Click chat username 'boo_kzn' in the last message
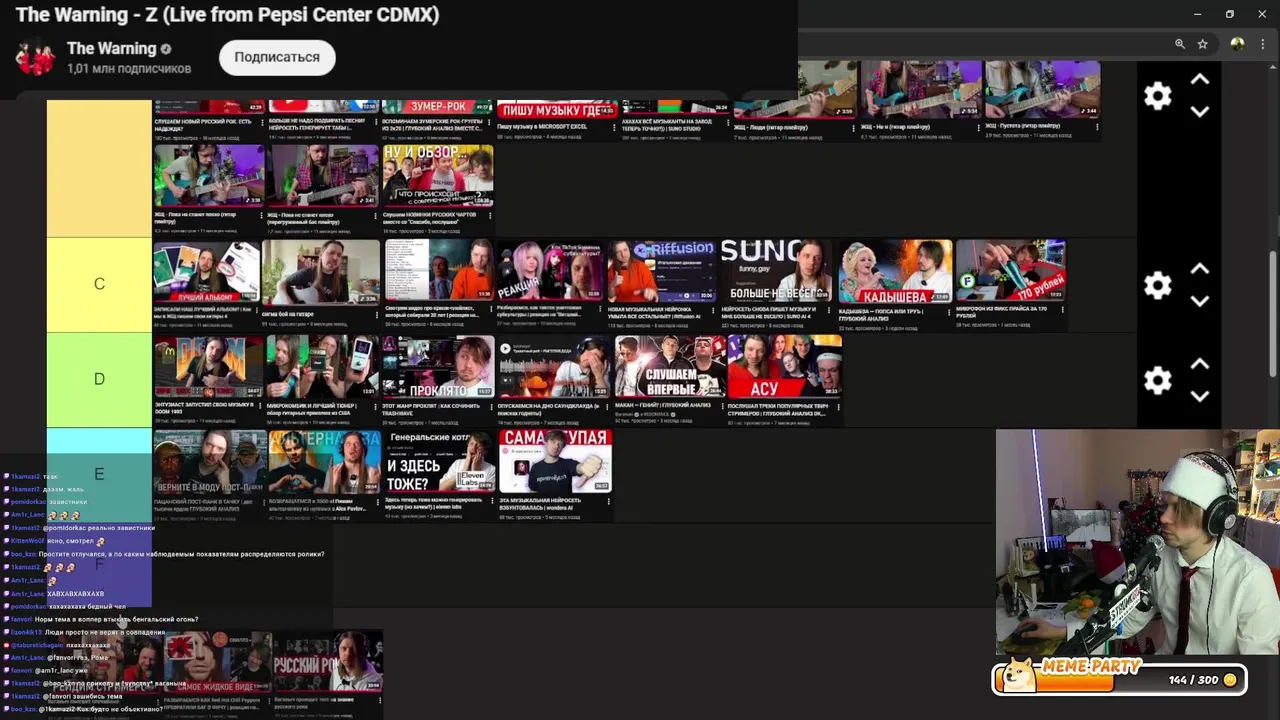The image size is (1280, 720). (23, 709)
